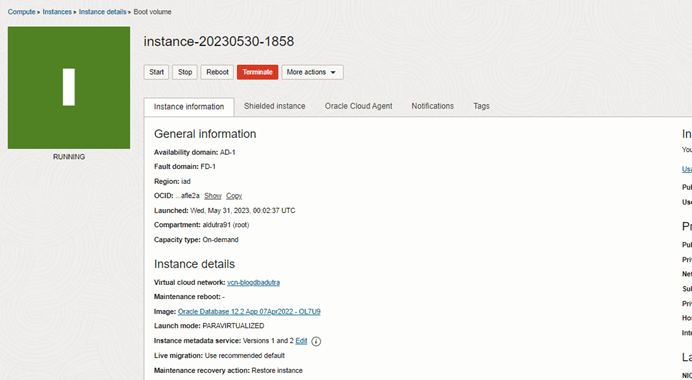Click the Stop button
692x380 pixels.
pyautogui.click(x=185, y=72)
